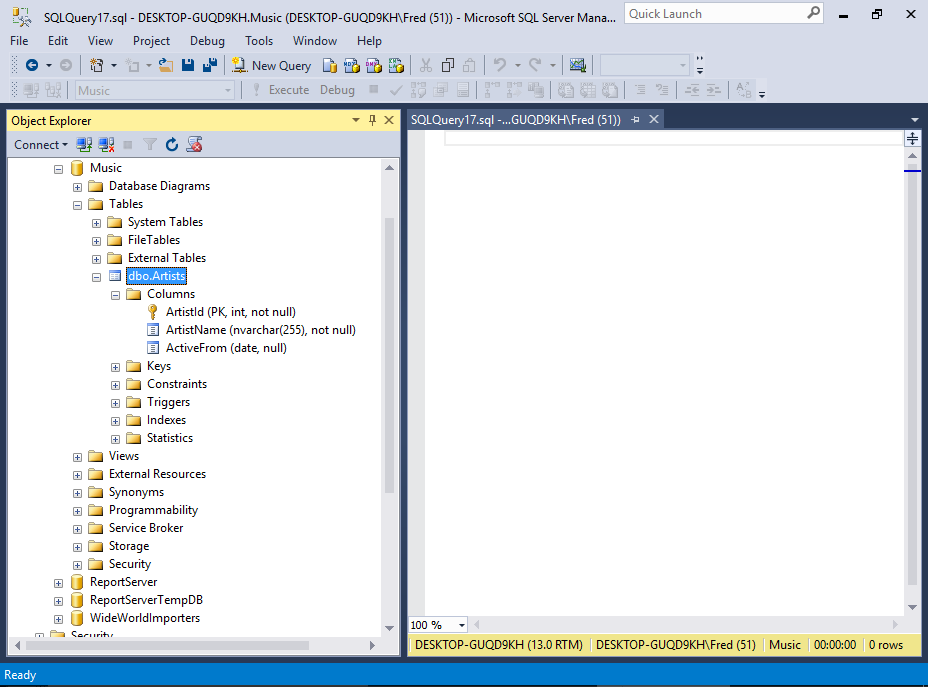Click the Debug toolbar button
The height and width of the screenshot is (687, 928).
tap(337, 89)
